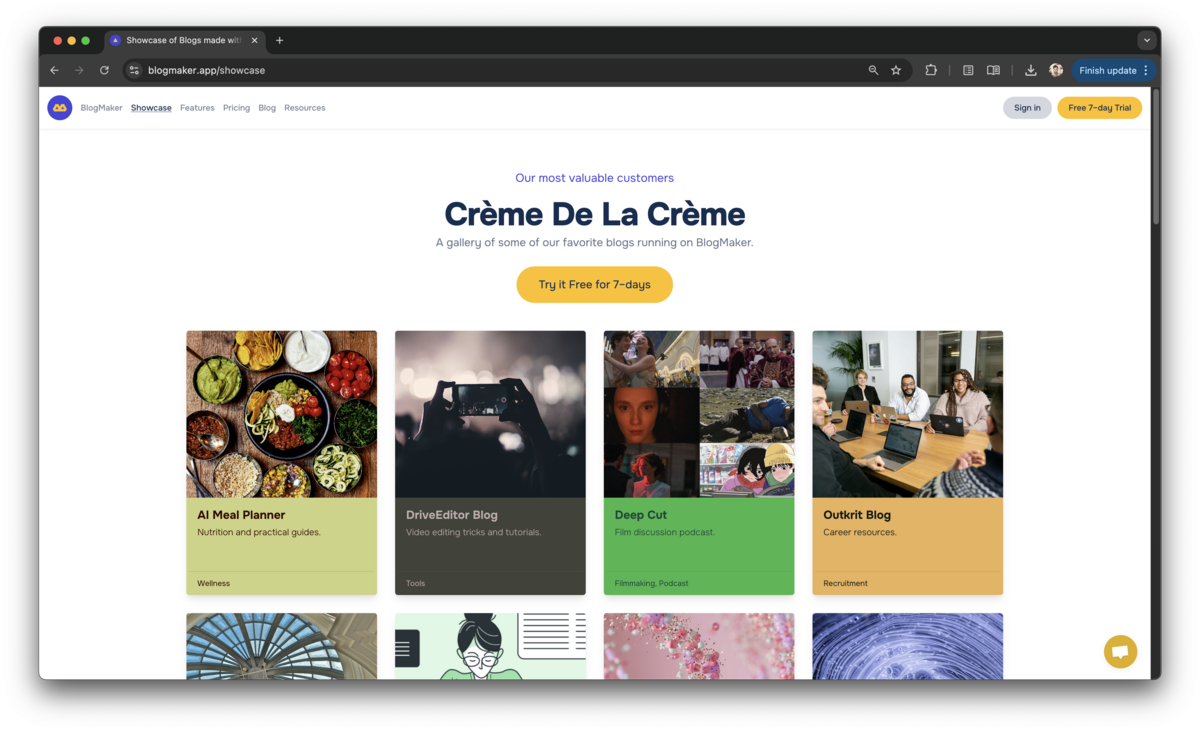Go back to the previous page
Screen dimensions: 1200x731
54,71
